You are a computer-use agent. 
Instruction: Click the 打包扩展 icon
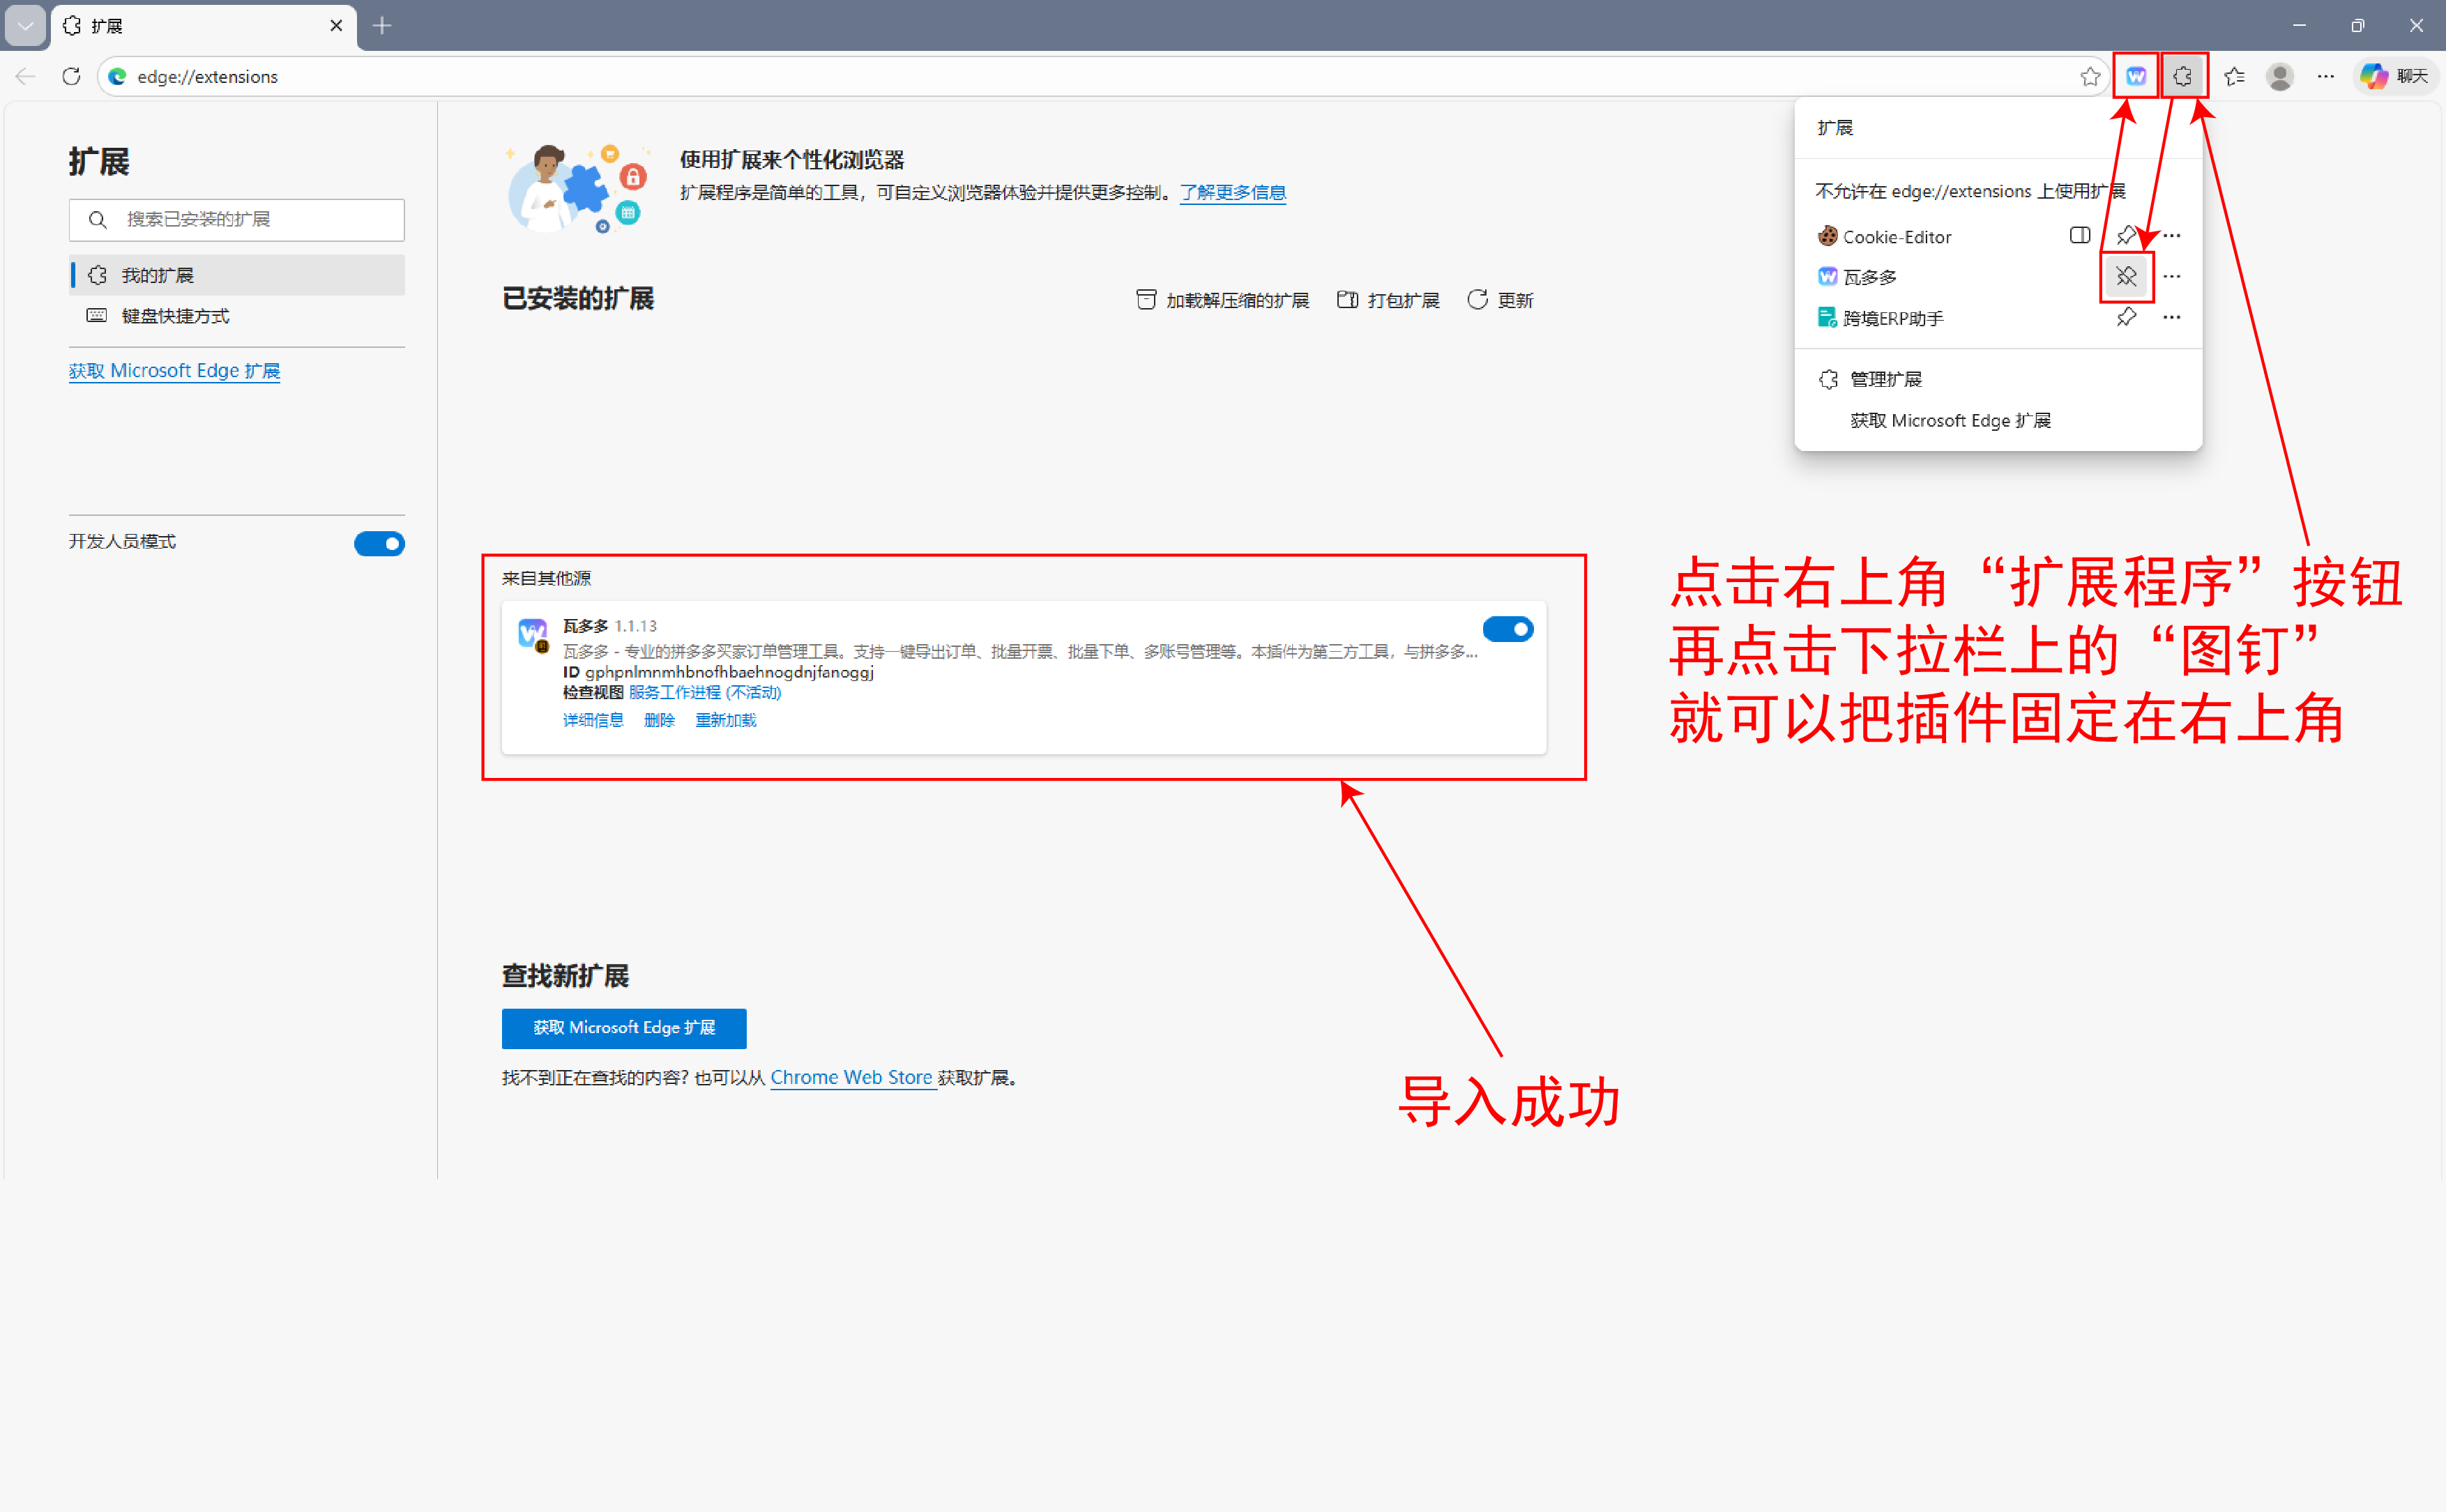pyautogui.click(x=1347, y=299)
